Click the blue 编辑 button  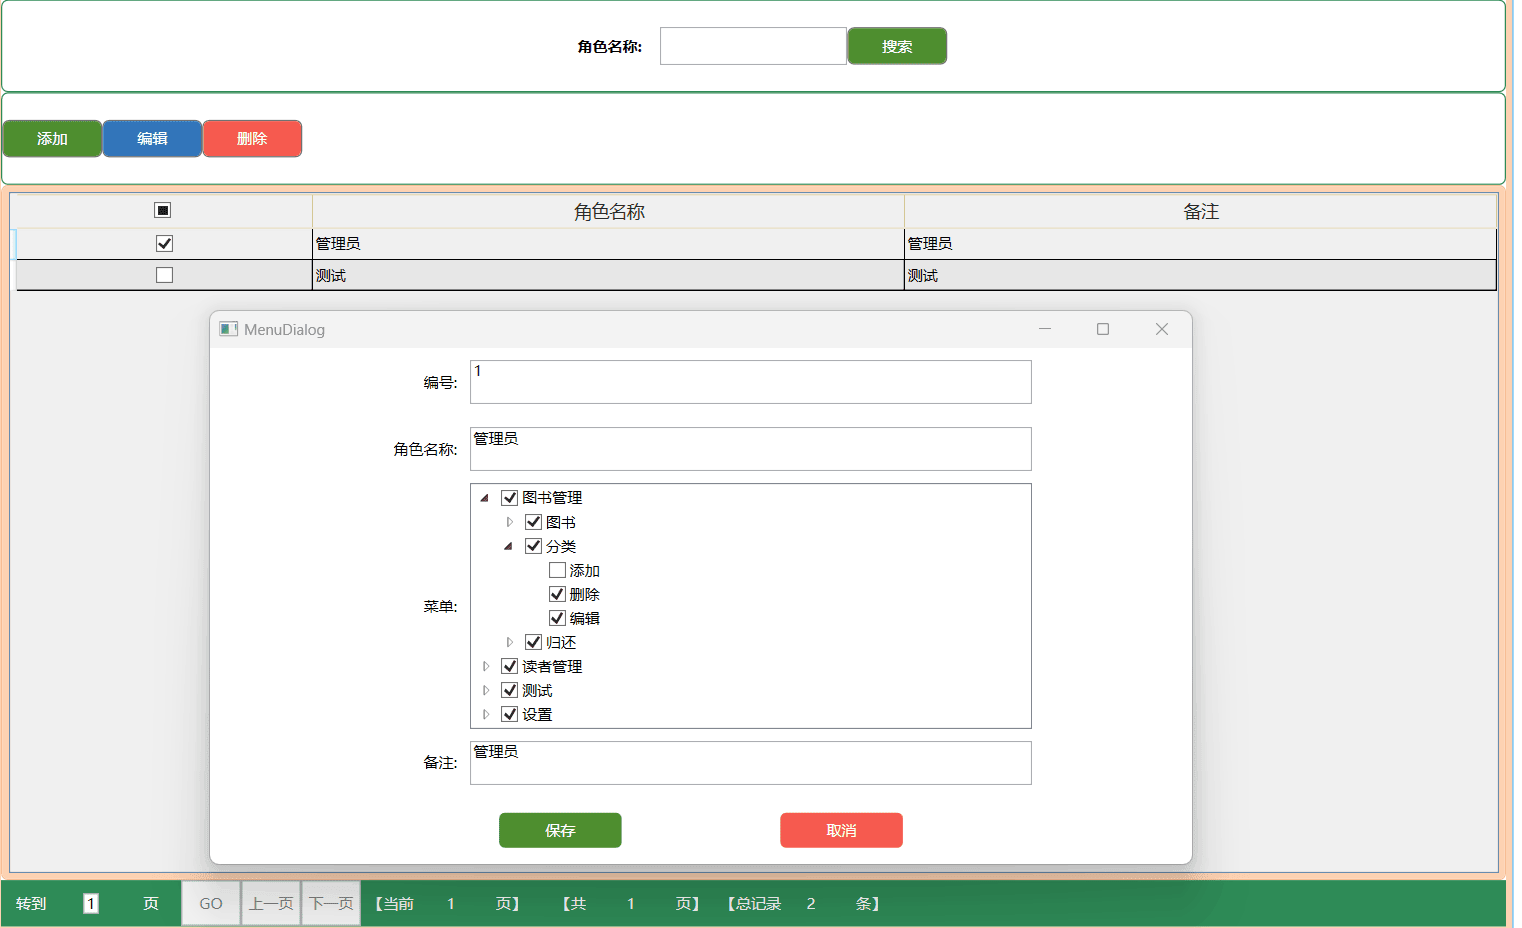(152, 139)
